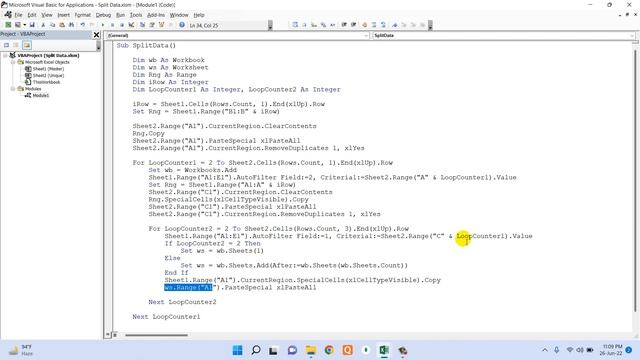Viewport: 640px width, 360px height.
Task: Close the Project - VBAProject panel
Action: [x=97, y=35]
